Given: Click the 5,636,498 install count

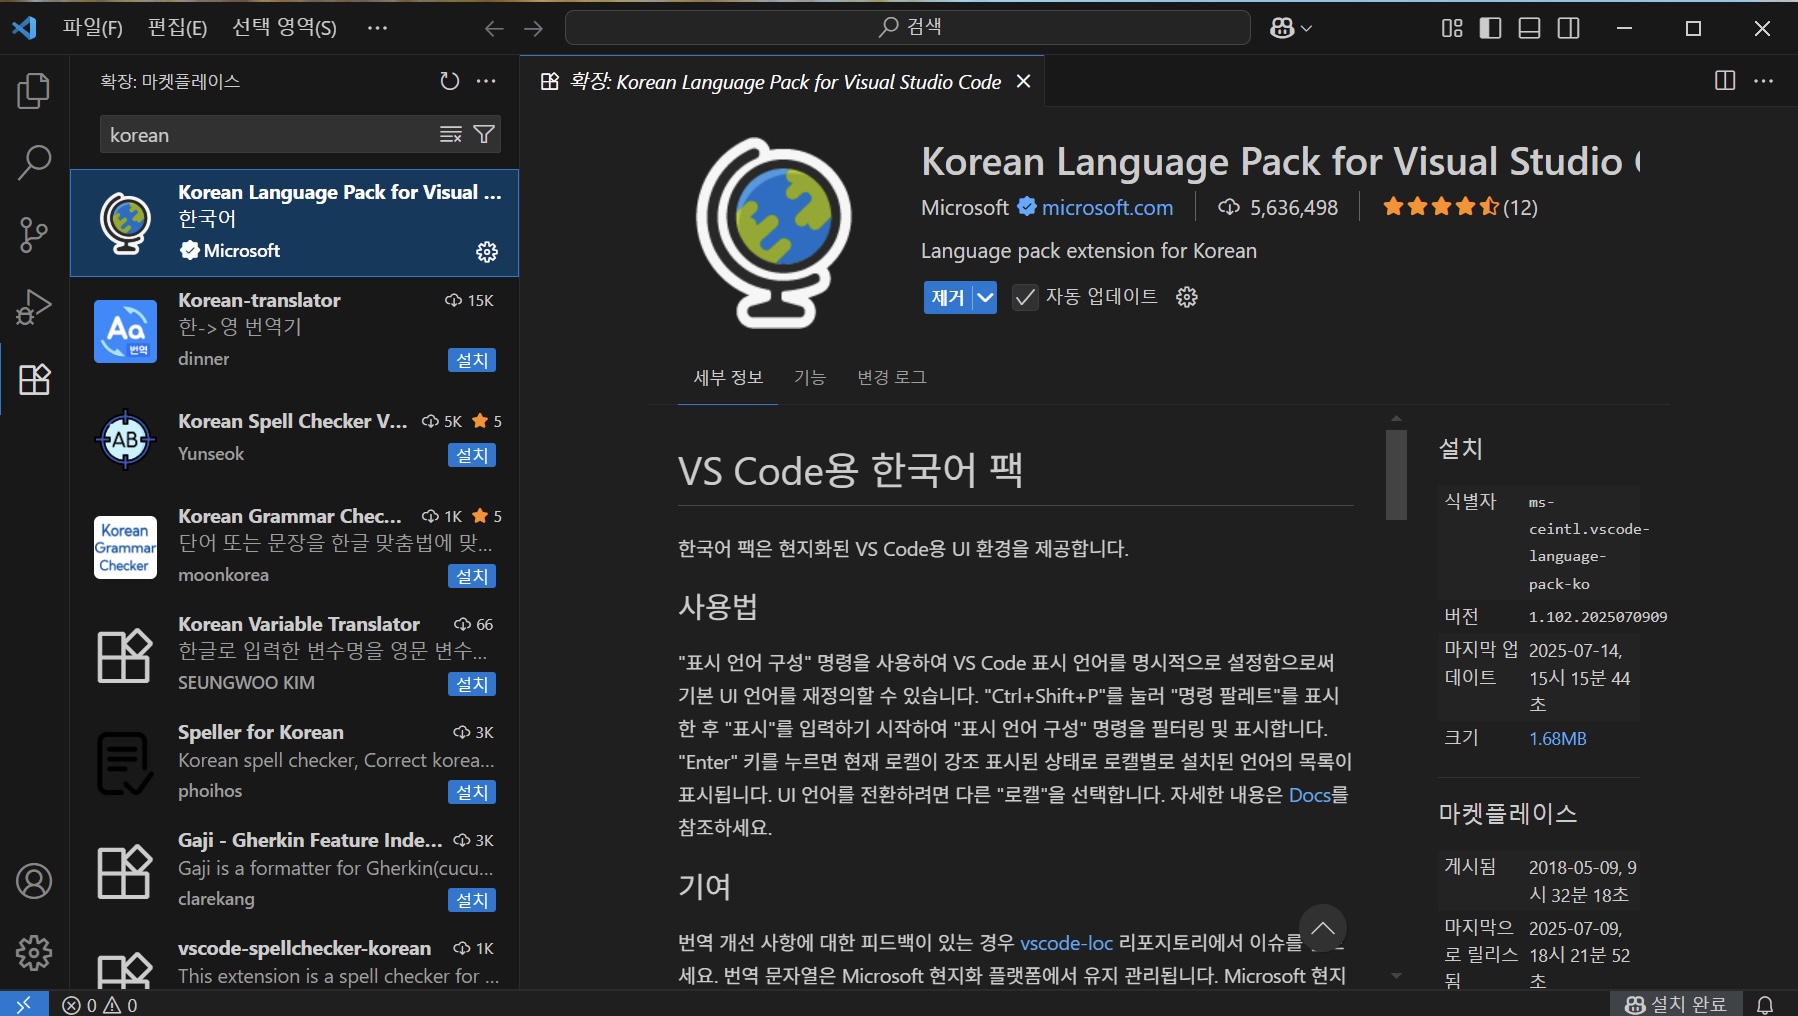Looking at the screenshot, I should pos(1278,208).
